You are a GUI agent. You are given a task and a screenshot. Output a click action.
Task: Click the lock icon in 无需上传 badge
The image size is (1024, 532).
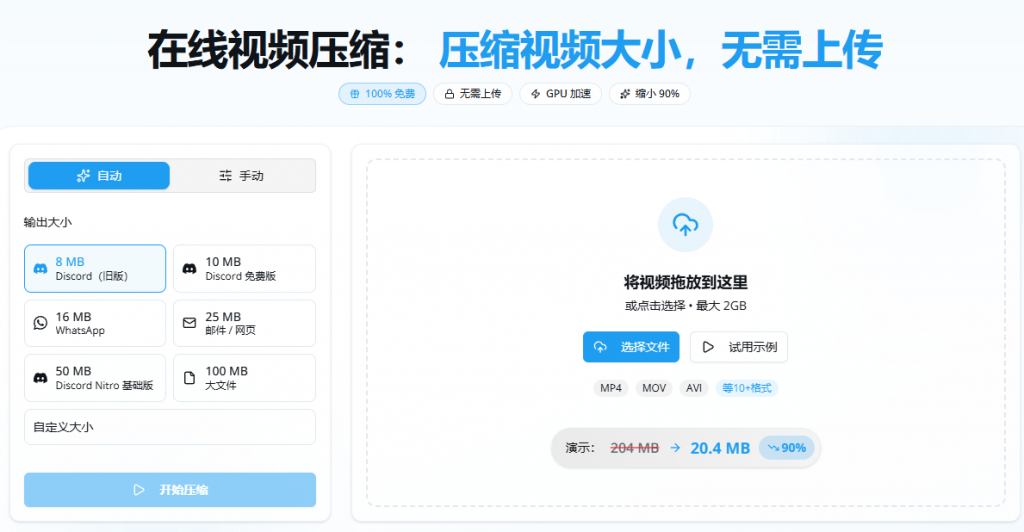click(449, 94)
